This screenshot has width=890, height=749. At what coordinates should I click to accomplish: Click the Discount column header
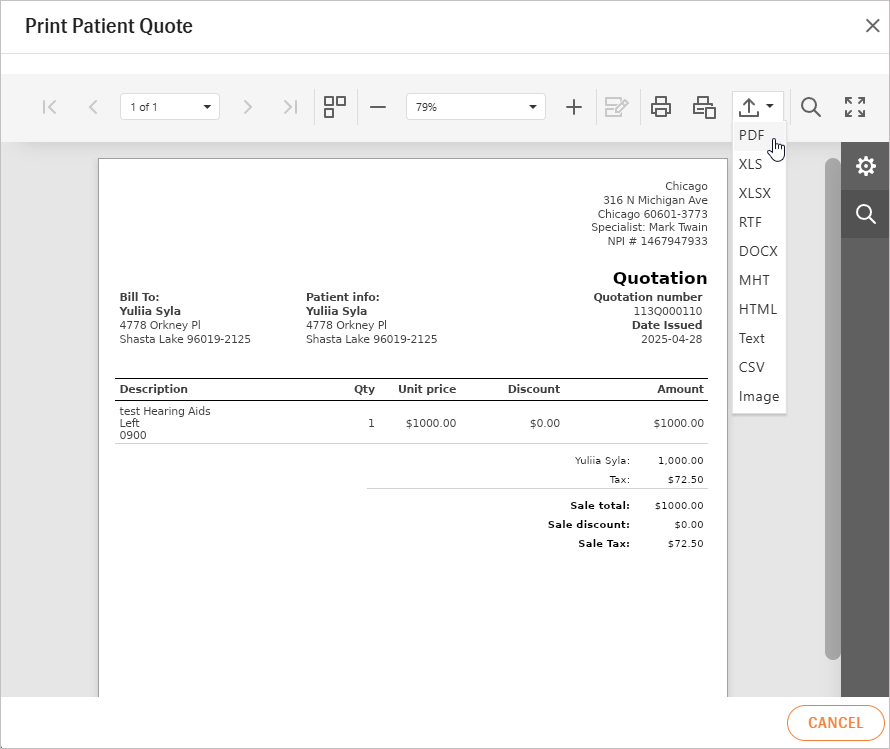534,389
